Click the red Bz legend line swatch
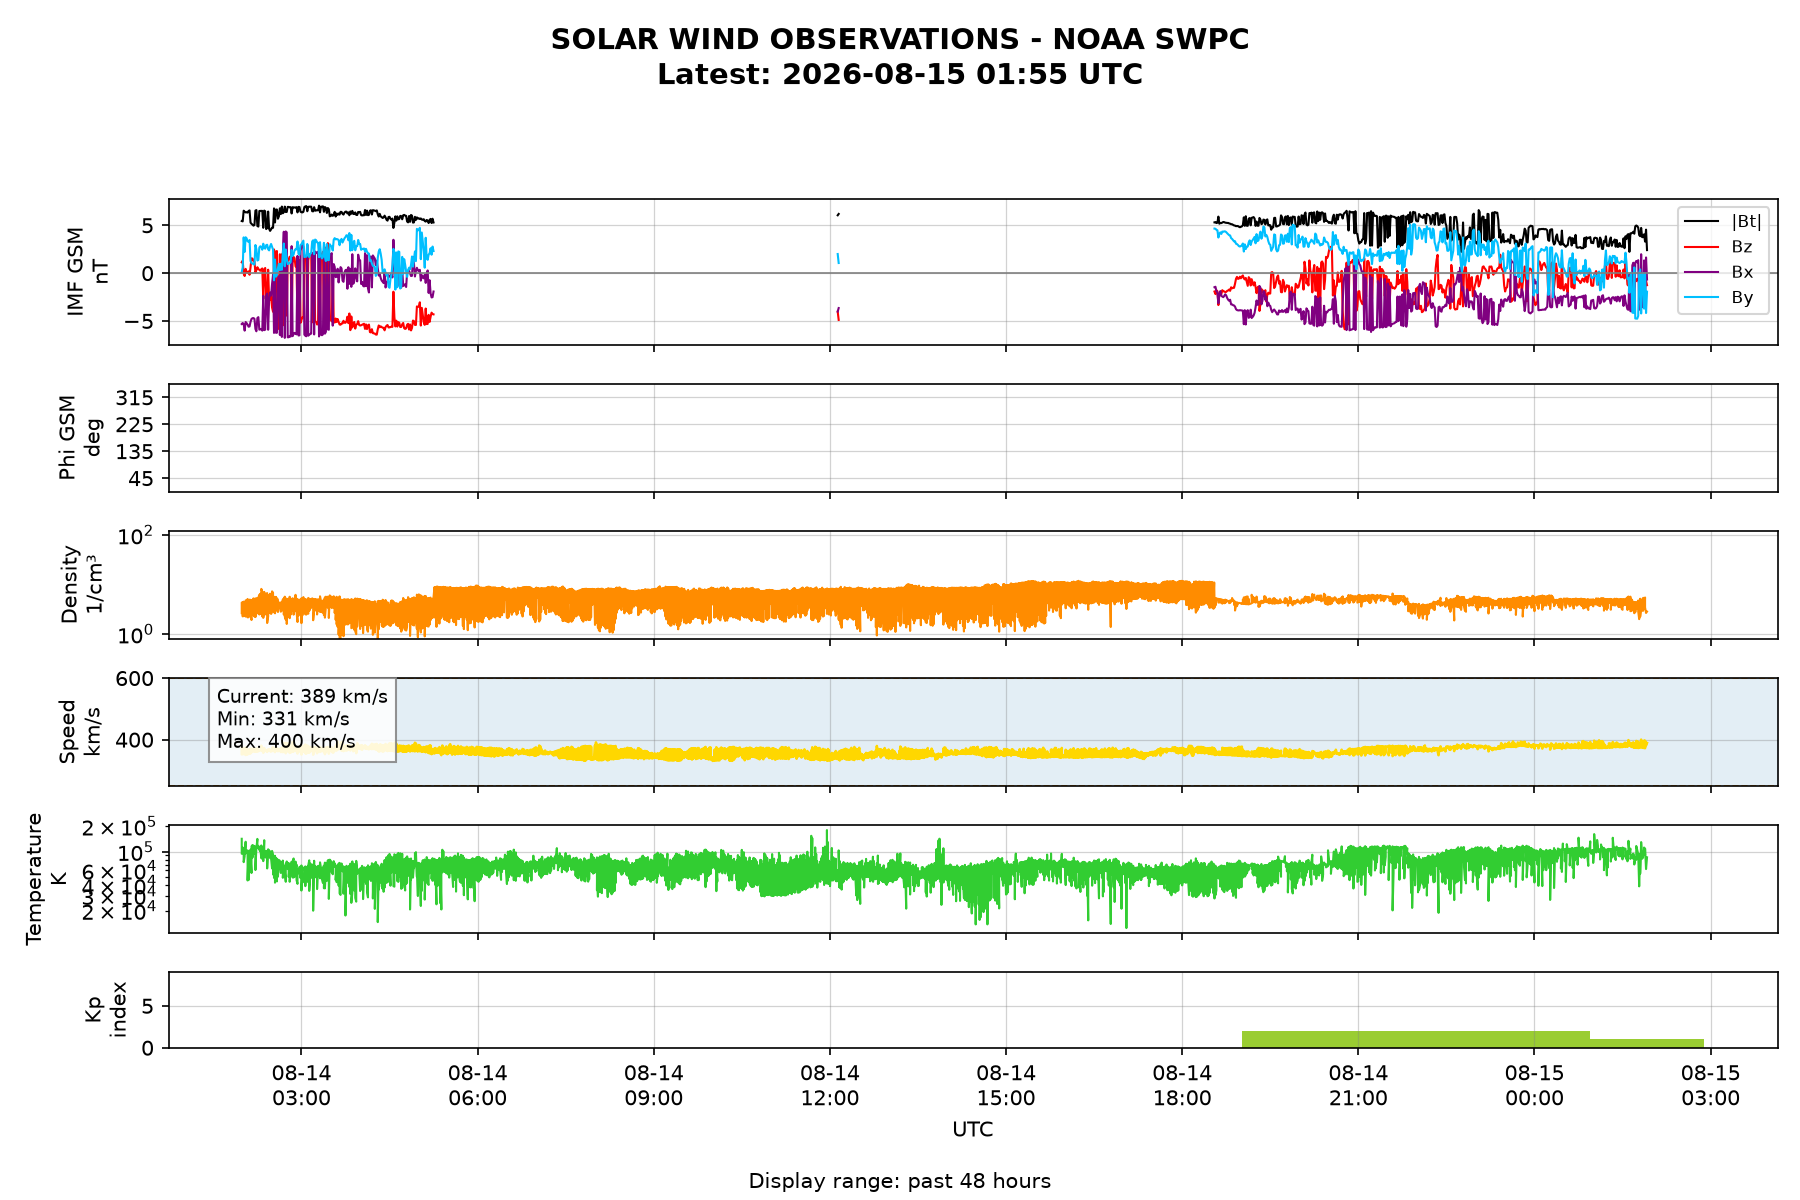1800x1200 pixels. pos(1702,246)
